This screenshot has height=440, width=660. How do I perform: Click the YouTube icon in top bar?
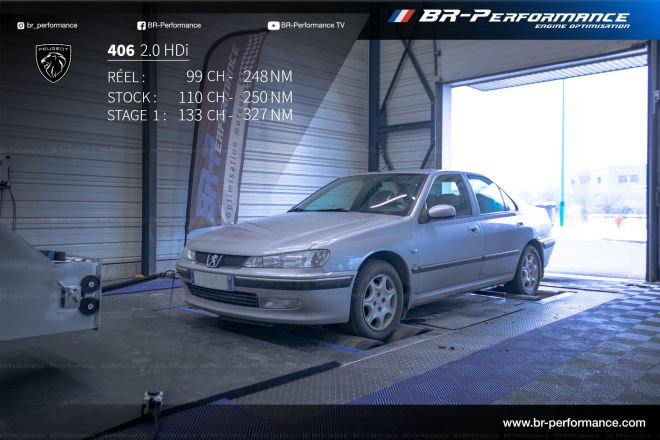(x=273, y=25)
